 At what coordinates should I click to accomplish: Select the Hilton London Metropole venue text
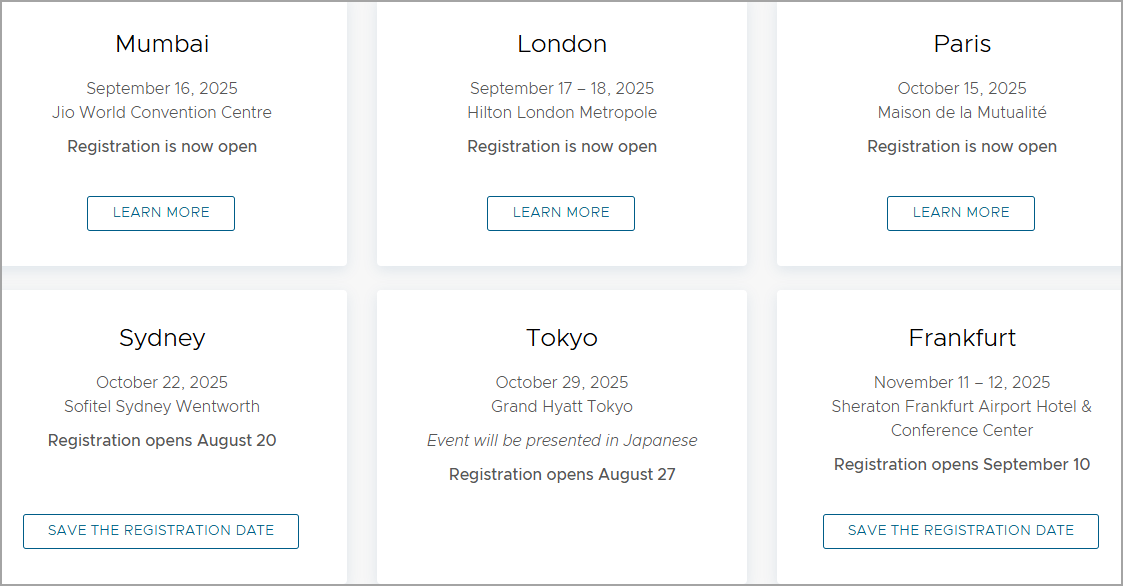[x=562, y=112]
